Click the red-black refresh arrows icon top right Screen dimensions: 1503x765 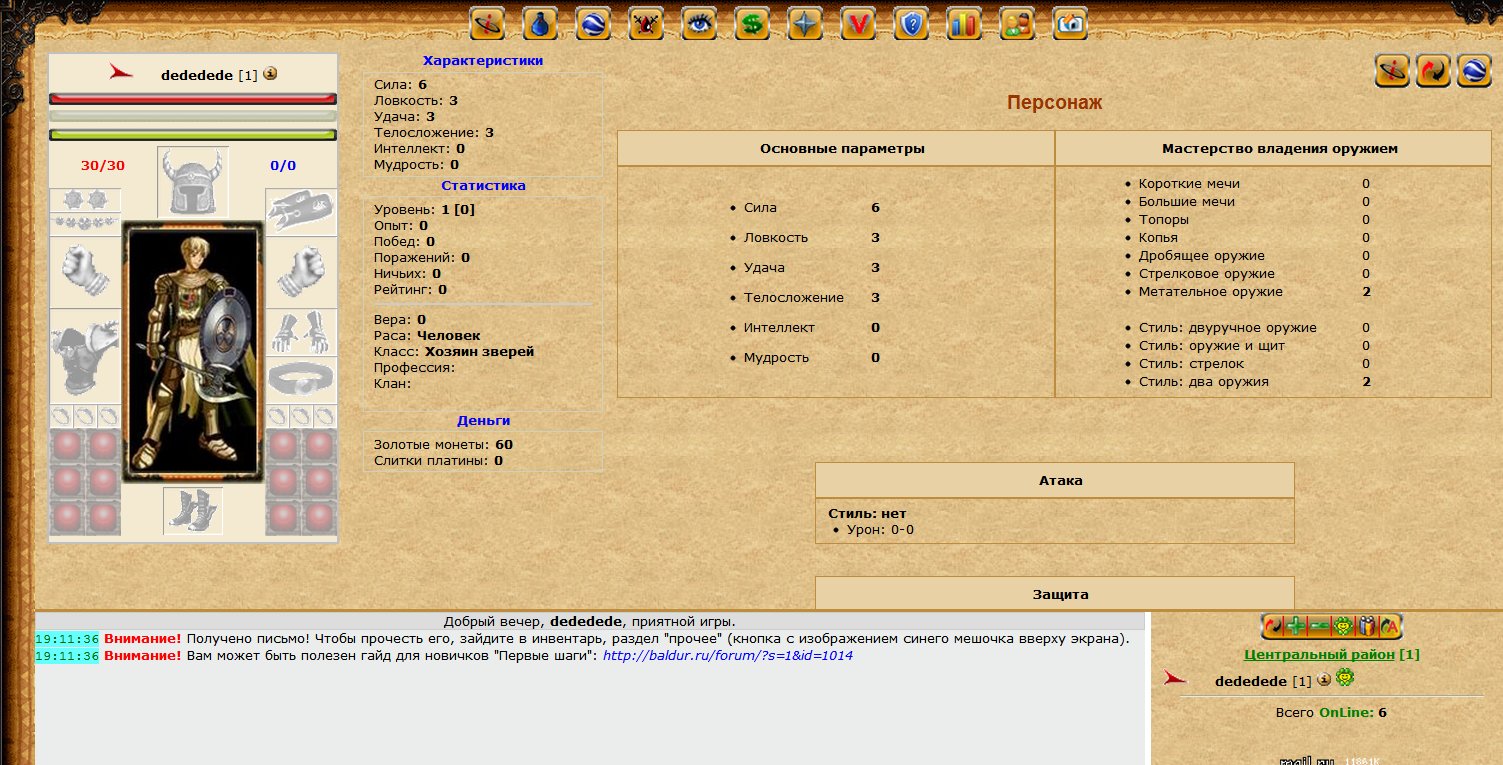[x=1433, y=70]
